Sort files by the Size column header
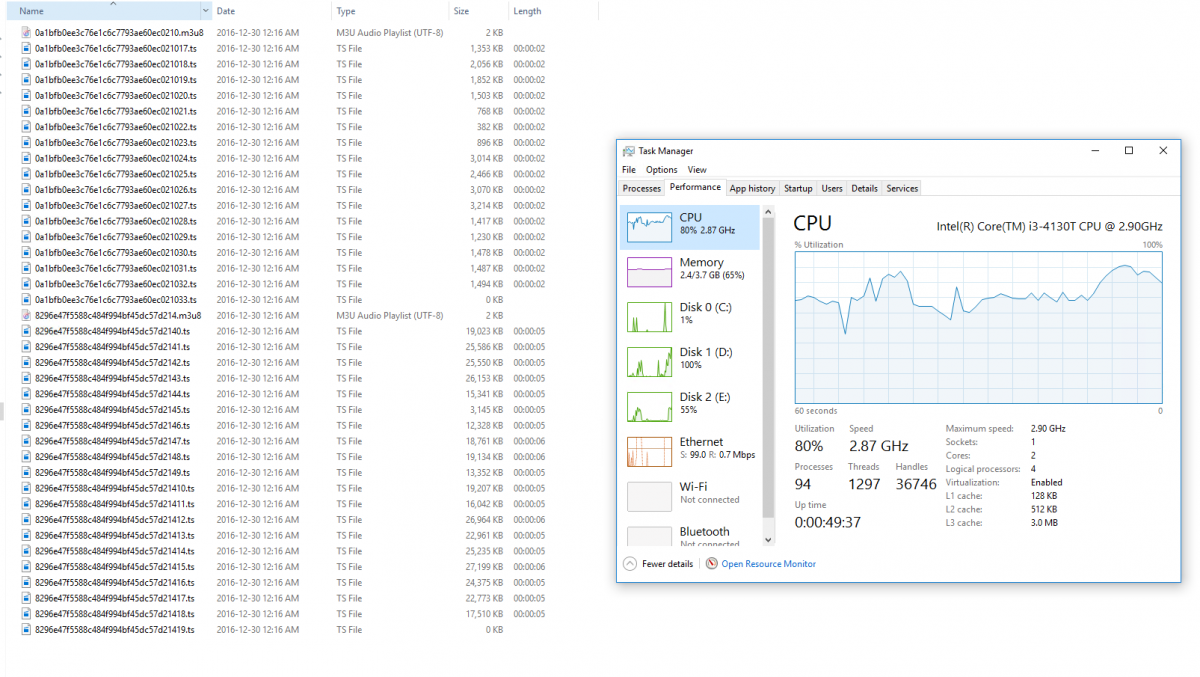 click(x=478, y=11)
